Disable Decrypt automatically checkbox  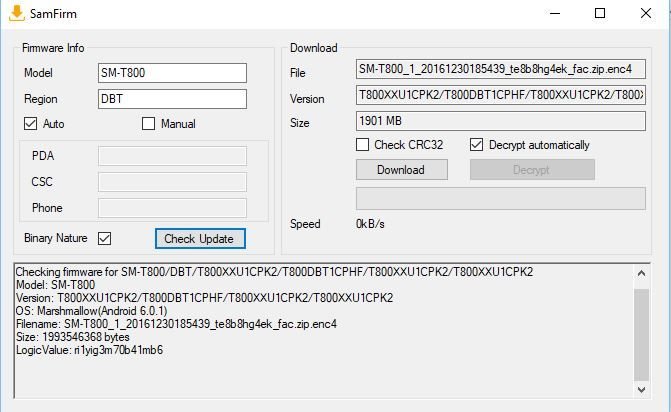(476, 145)
